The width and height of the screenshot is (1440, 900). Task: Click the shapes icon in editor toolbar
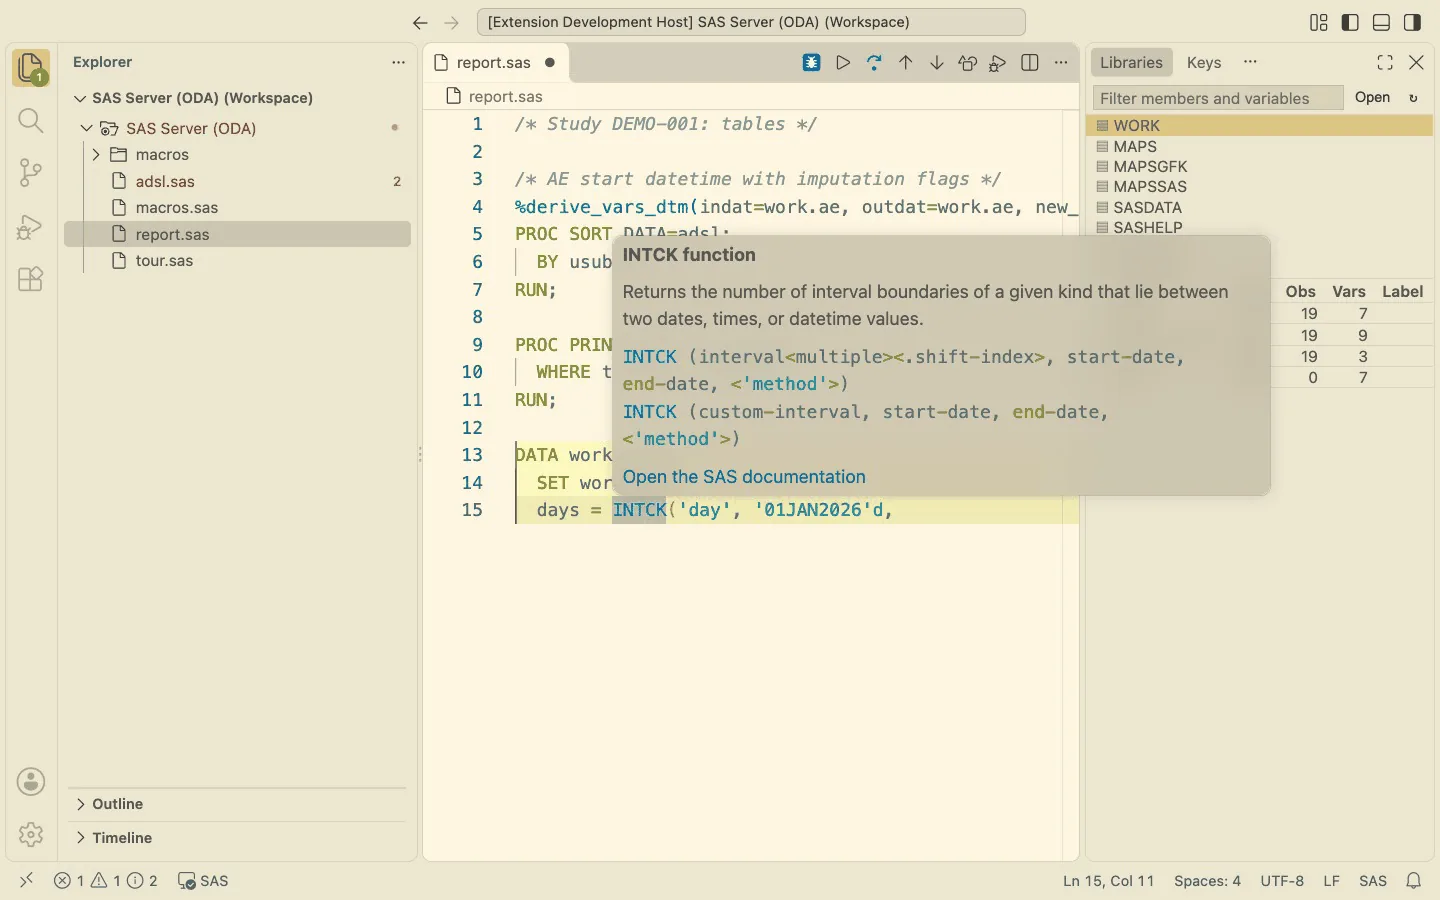(x=967, y=63)
